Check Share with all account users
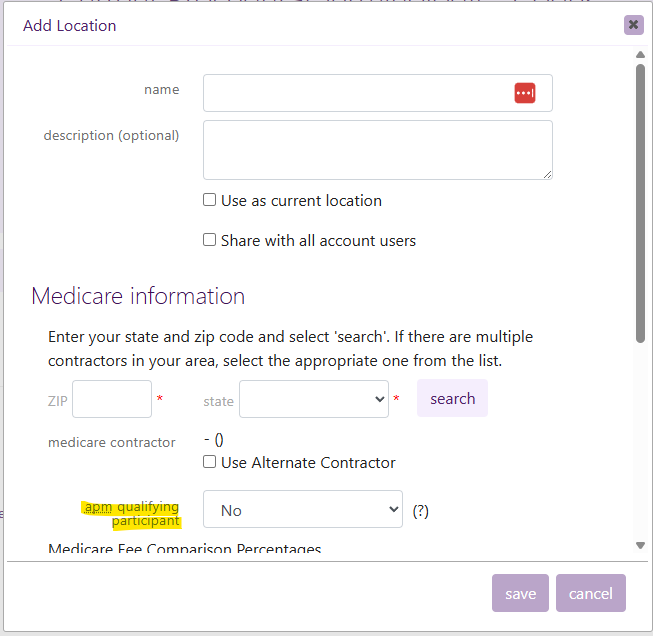653x636 pixels. (x=210, y=240)
